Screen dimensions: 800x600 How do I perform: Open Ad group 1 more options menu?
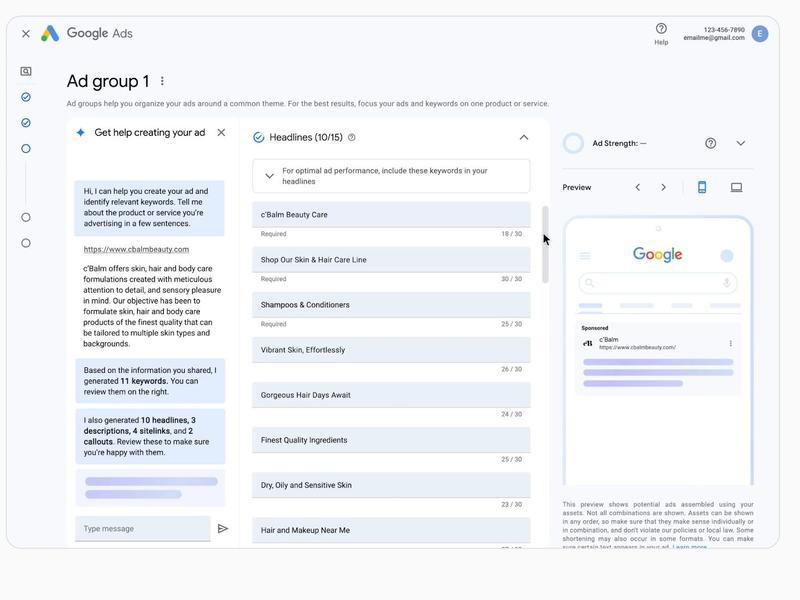[162, 81]
